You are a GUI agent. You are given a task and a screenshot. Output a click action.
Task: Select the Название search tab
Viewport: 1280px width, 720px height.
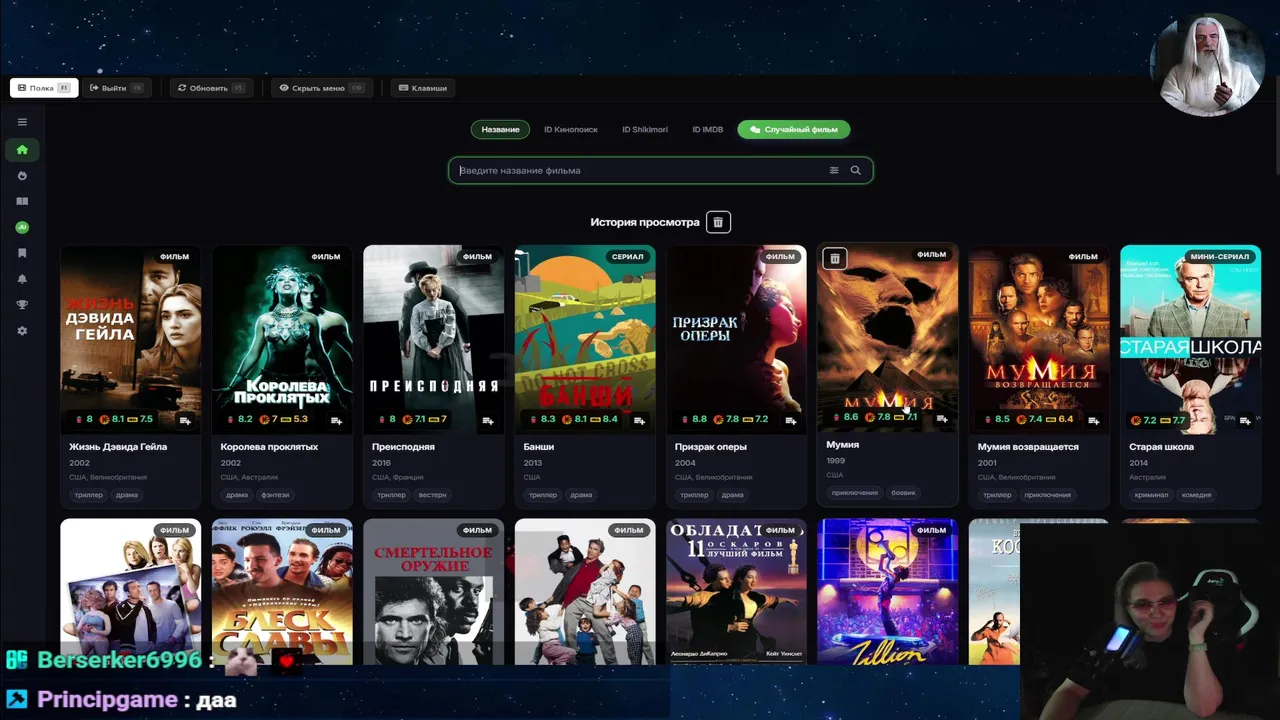click(500, 129)
